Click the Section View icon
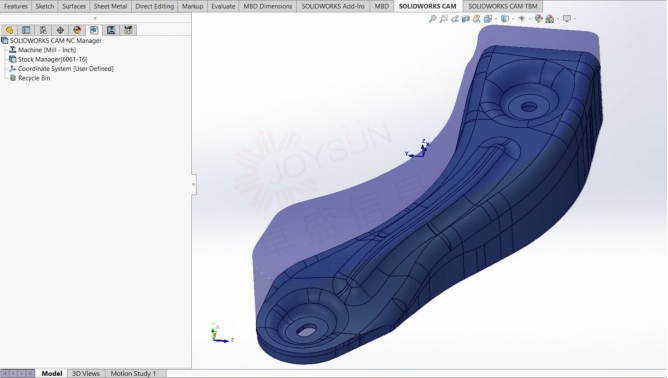Image resolution: width=668 pixels, height=378 pixels. [466, 19]
